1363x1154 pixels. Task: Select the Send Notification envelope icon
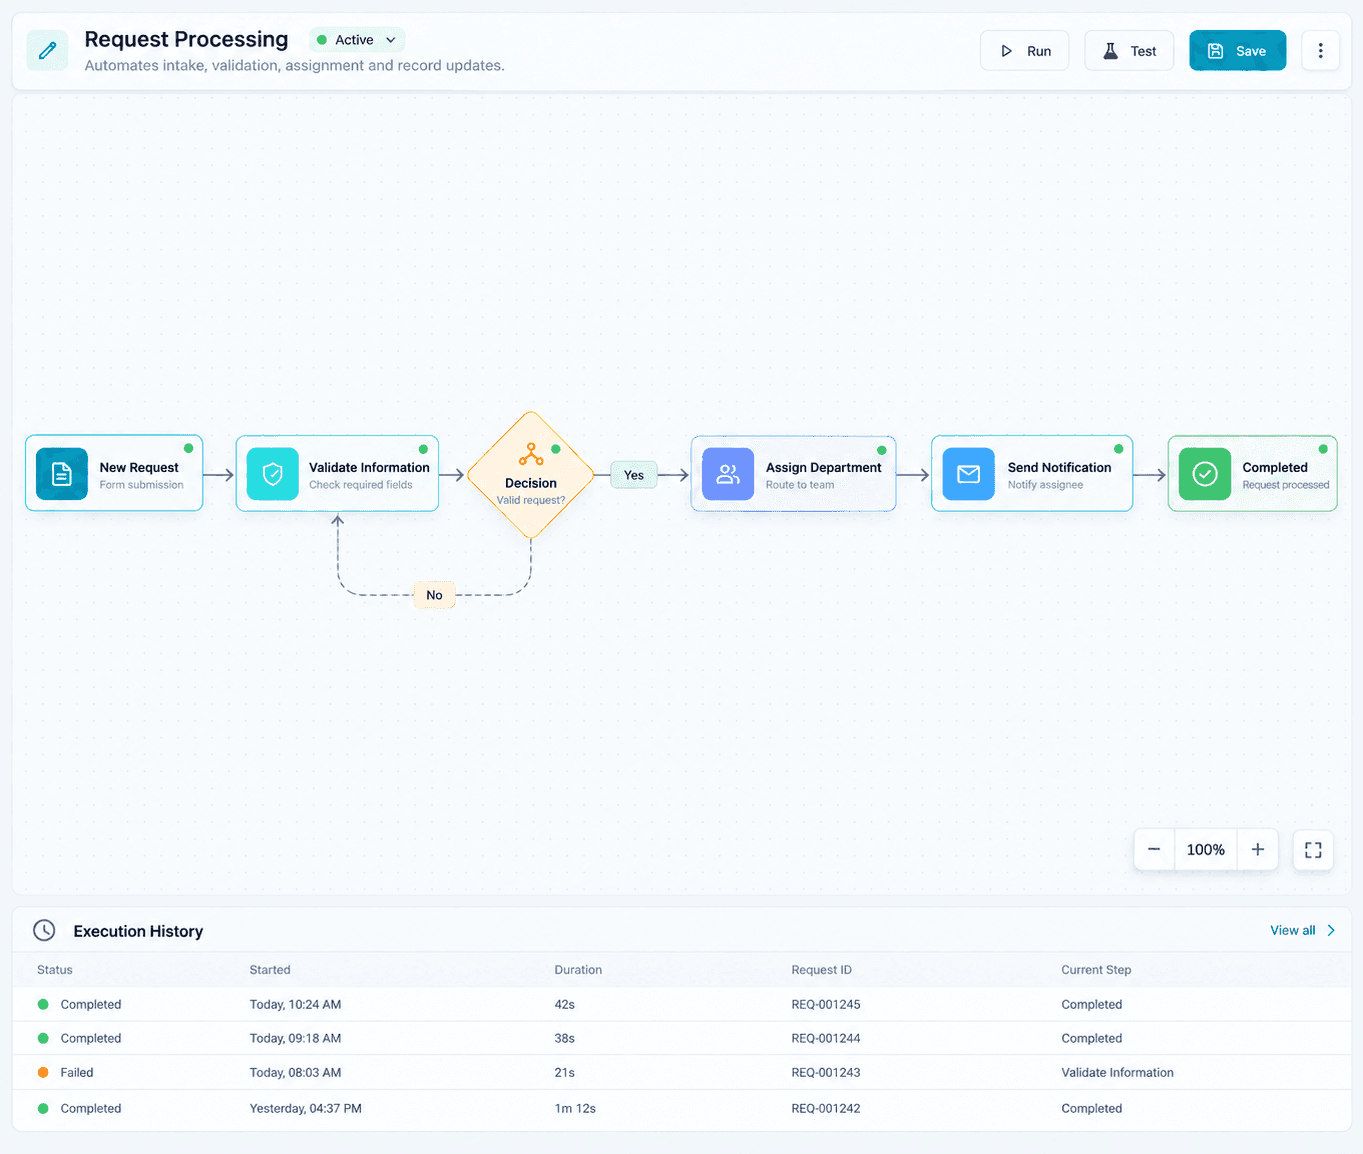(969, 474)
